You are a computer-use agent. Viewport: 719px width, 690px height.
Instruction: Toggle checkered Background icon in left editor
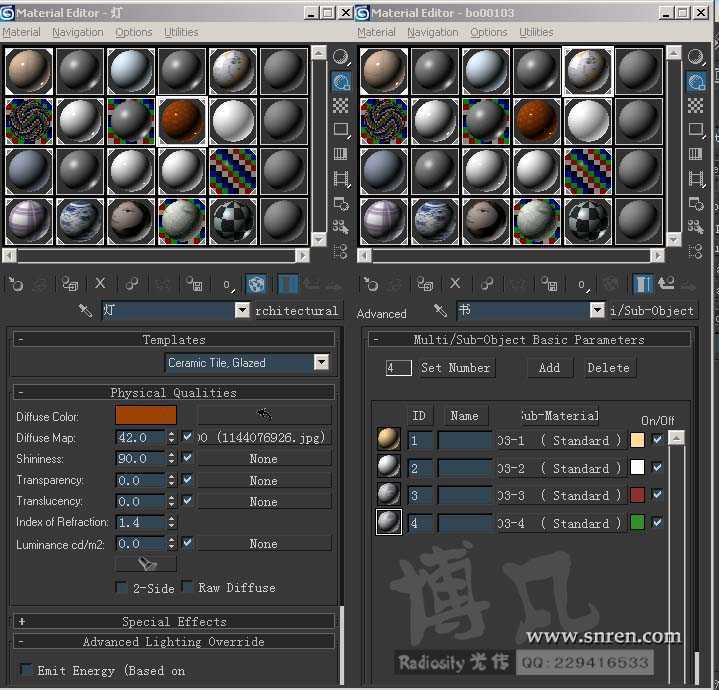click(x=341, y=105)
